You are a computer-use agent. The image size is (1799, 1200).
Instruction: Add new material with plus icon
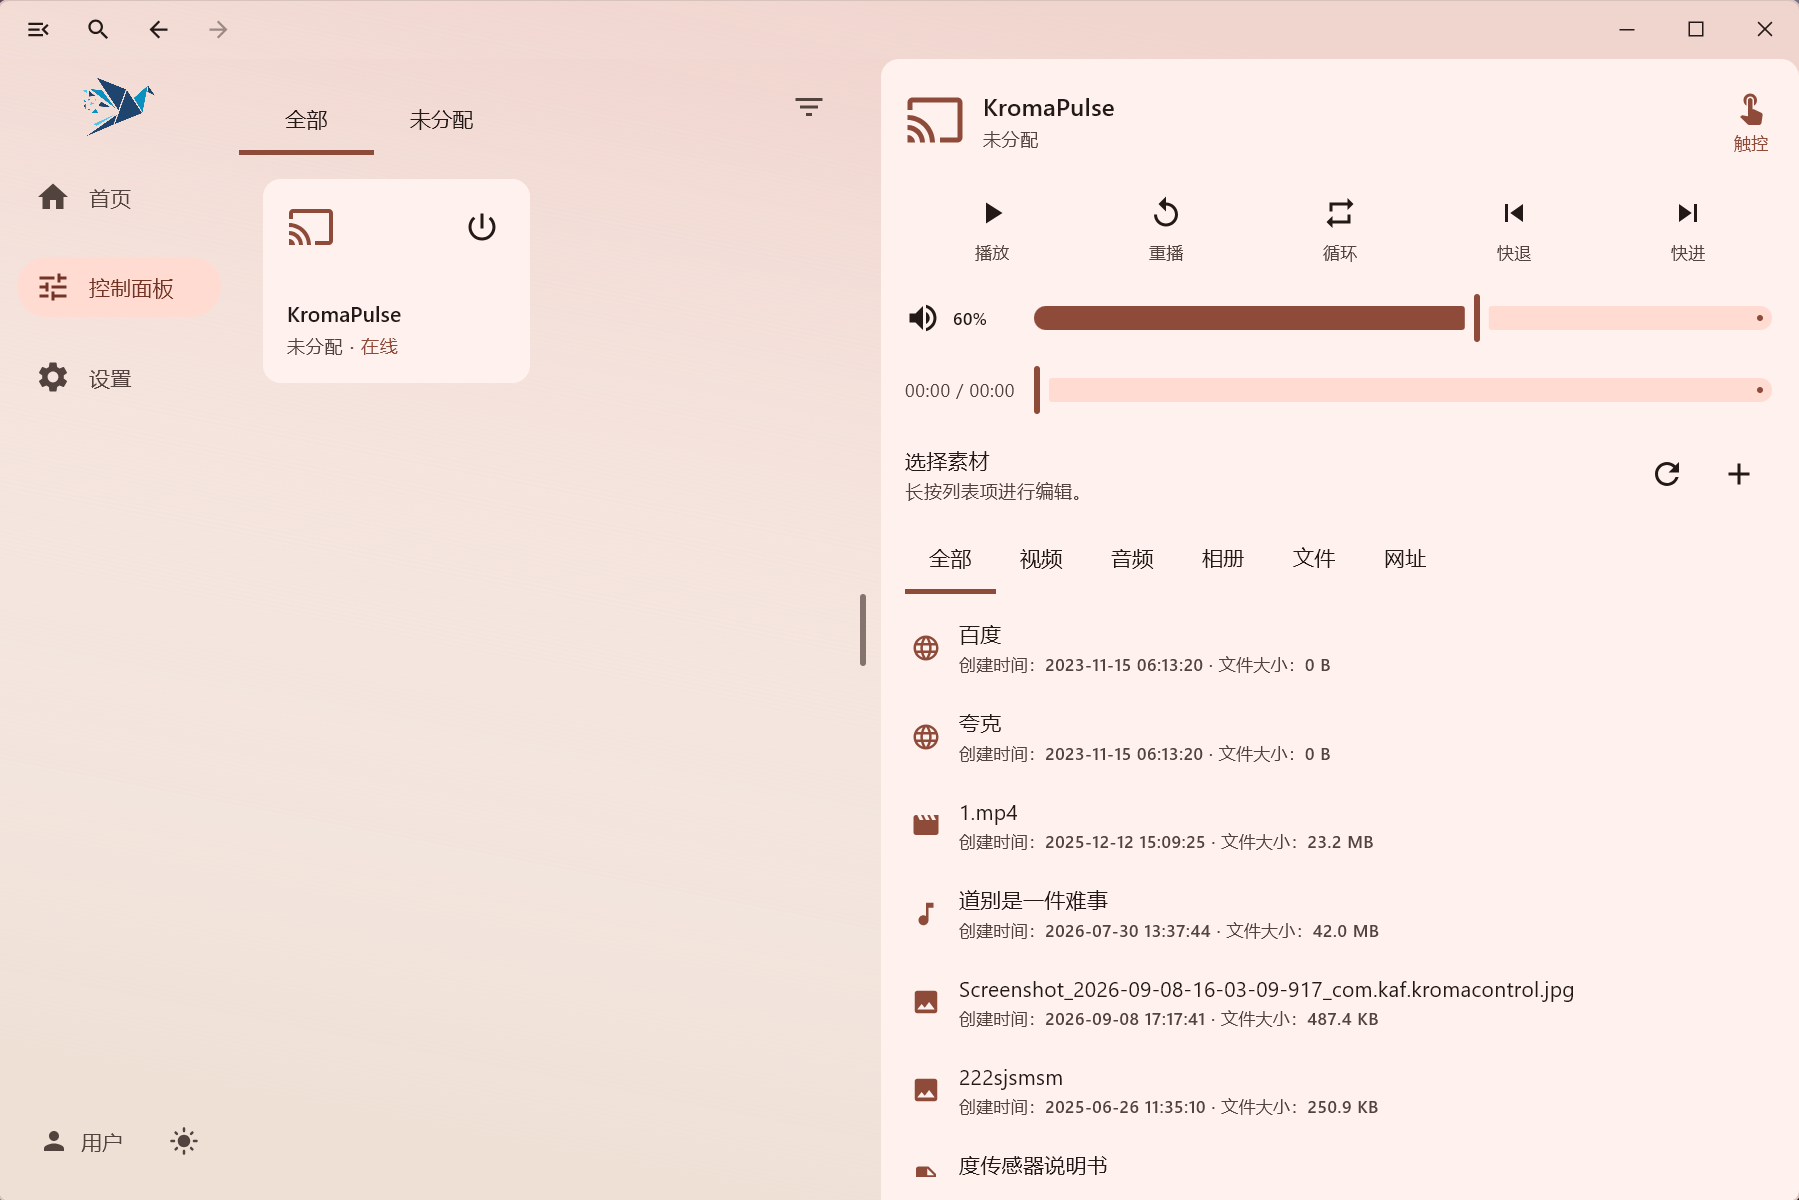tap(1739, 474)
